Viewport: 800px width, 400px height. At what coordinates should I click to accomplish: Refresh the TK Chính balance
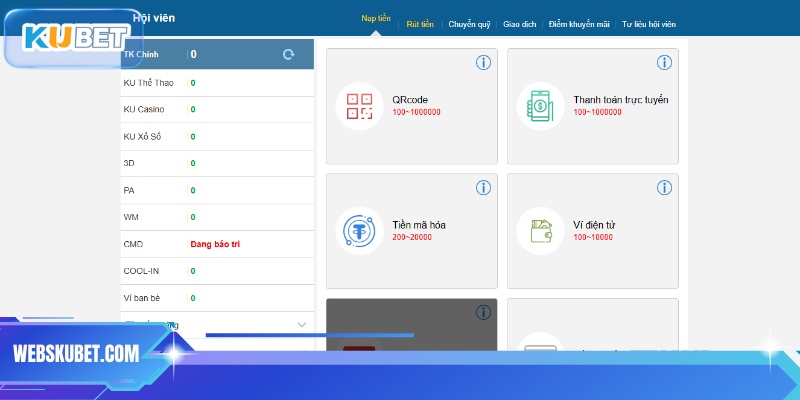[x=289, y=55]
